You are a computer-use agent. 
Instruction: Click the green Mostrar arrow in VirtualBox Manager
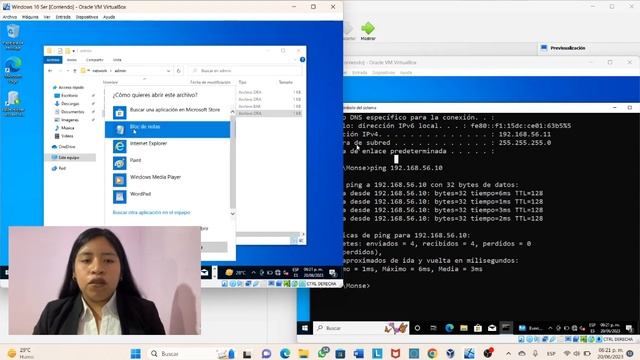368,31
